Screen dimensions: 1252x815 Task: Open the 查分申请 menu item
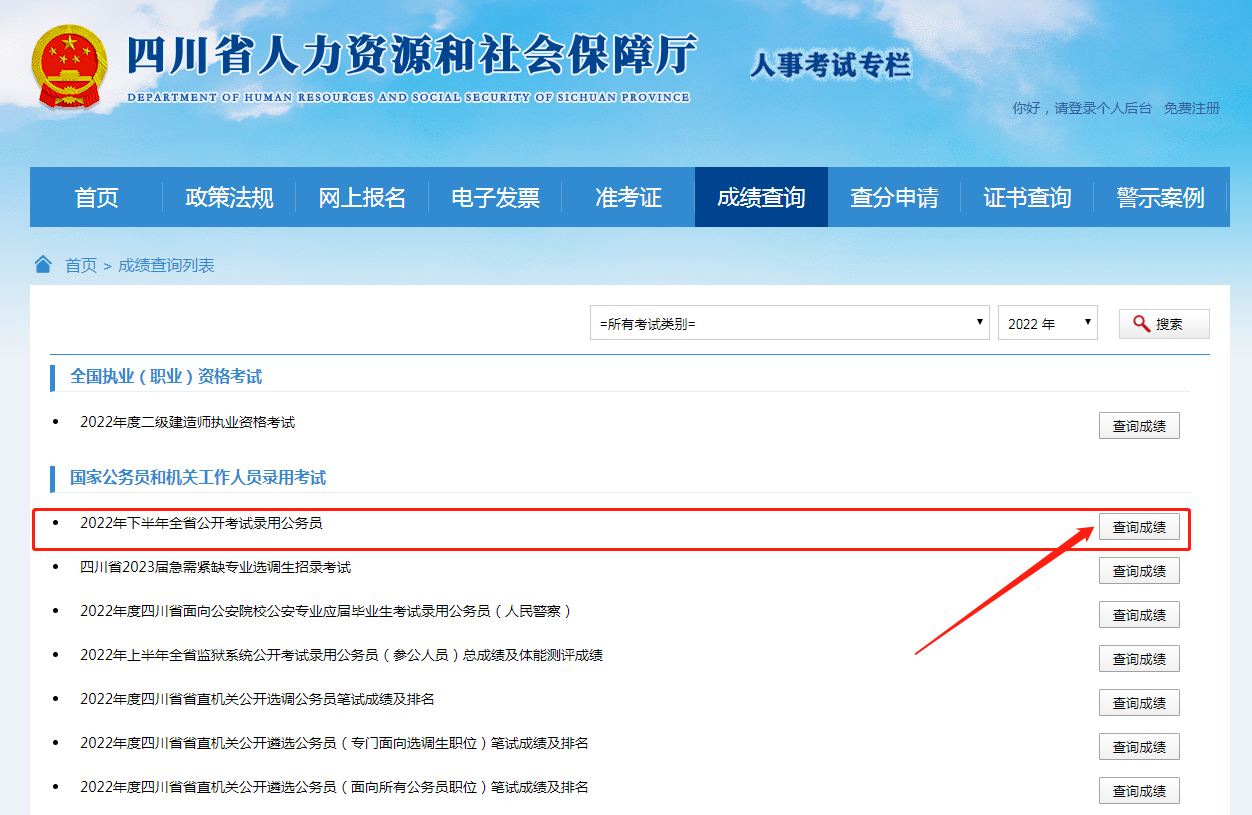coord(894,197)
